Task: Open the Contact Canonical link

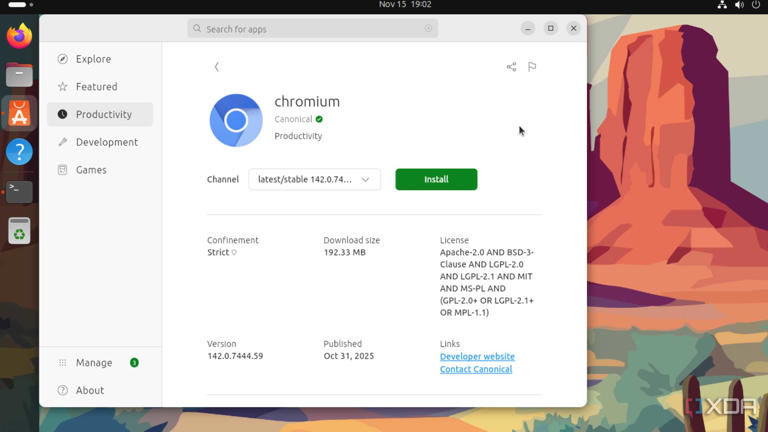Action: coord(476,369)
